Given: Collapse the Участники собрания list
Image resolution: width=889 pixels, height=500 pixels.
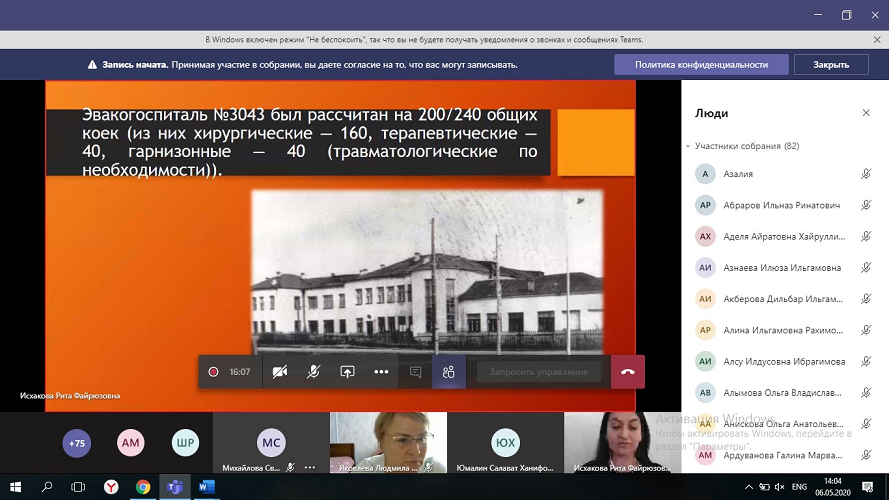Looking at the screenshot, I should click(x=687, y=146).
